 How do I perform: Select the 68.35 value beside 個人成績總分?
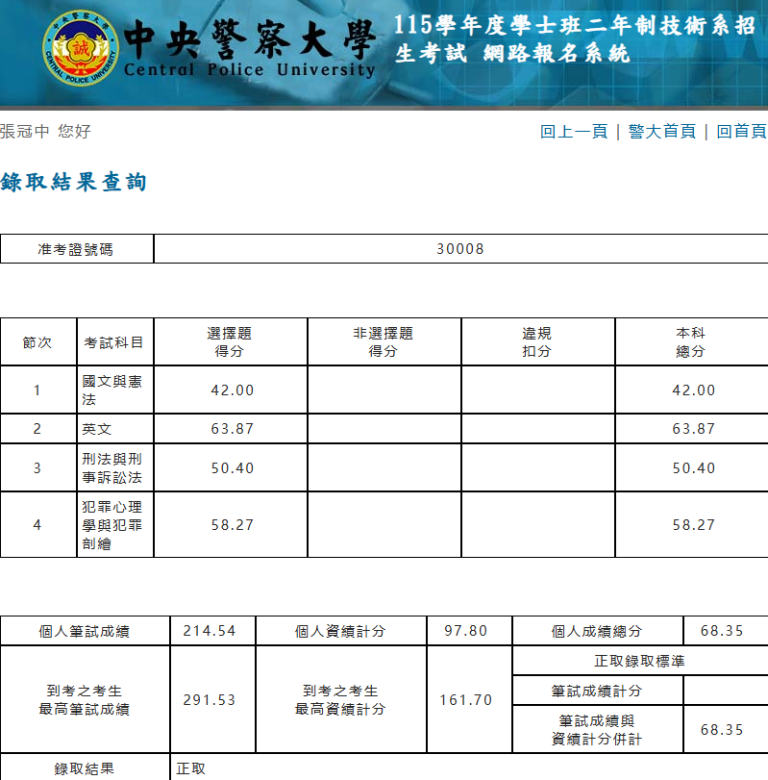click(x=722, y=631)
